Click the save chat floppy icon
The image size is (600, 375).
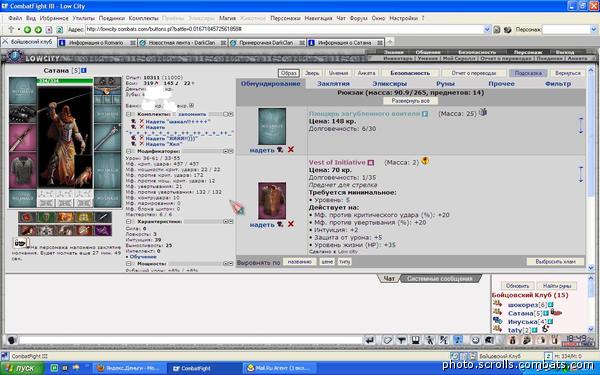pos(416,340)
